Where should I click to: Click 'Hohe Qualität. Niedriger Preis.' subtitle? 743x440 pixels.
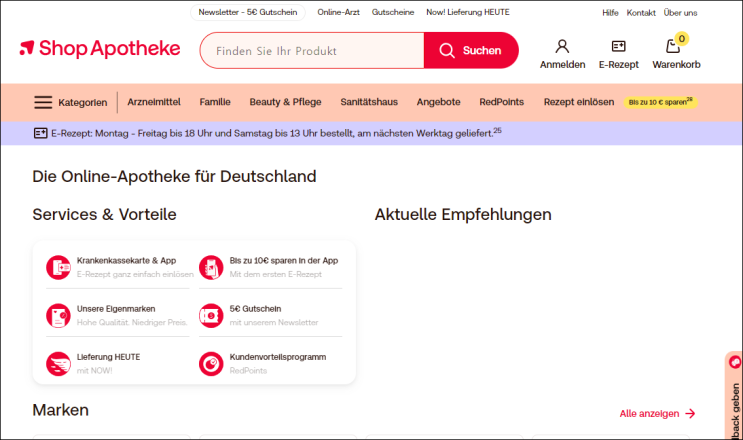[x=132, y=323]
